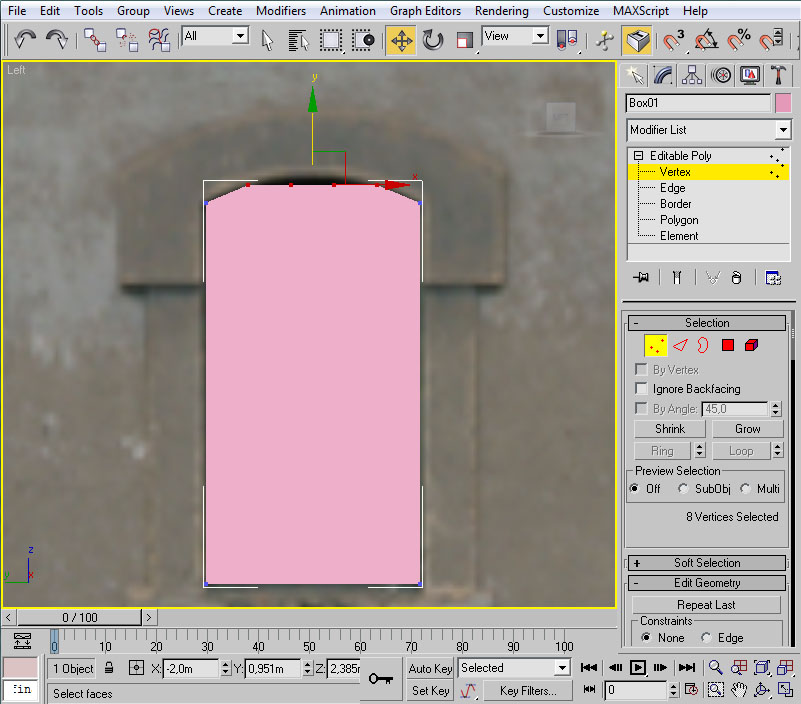
Task: Switch to the Utilities hammer panel
Action: [x=777, y=75]
